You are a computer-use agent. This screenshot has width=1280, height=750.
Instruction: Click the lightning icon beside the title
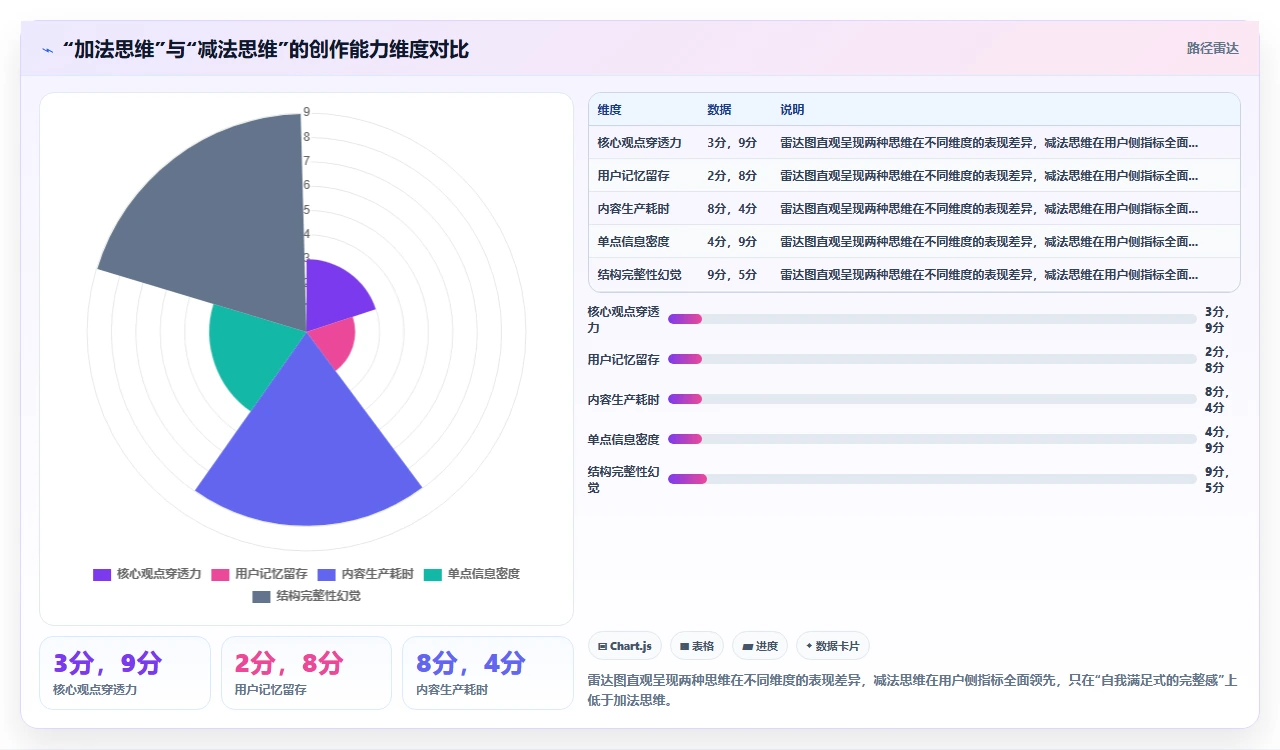(47, 50)
